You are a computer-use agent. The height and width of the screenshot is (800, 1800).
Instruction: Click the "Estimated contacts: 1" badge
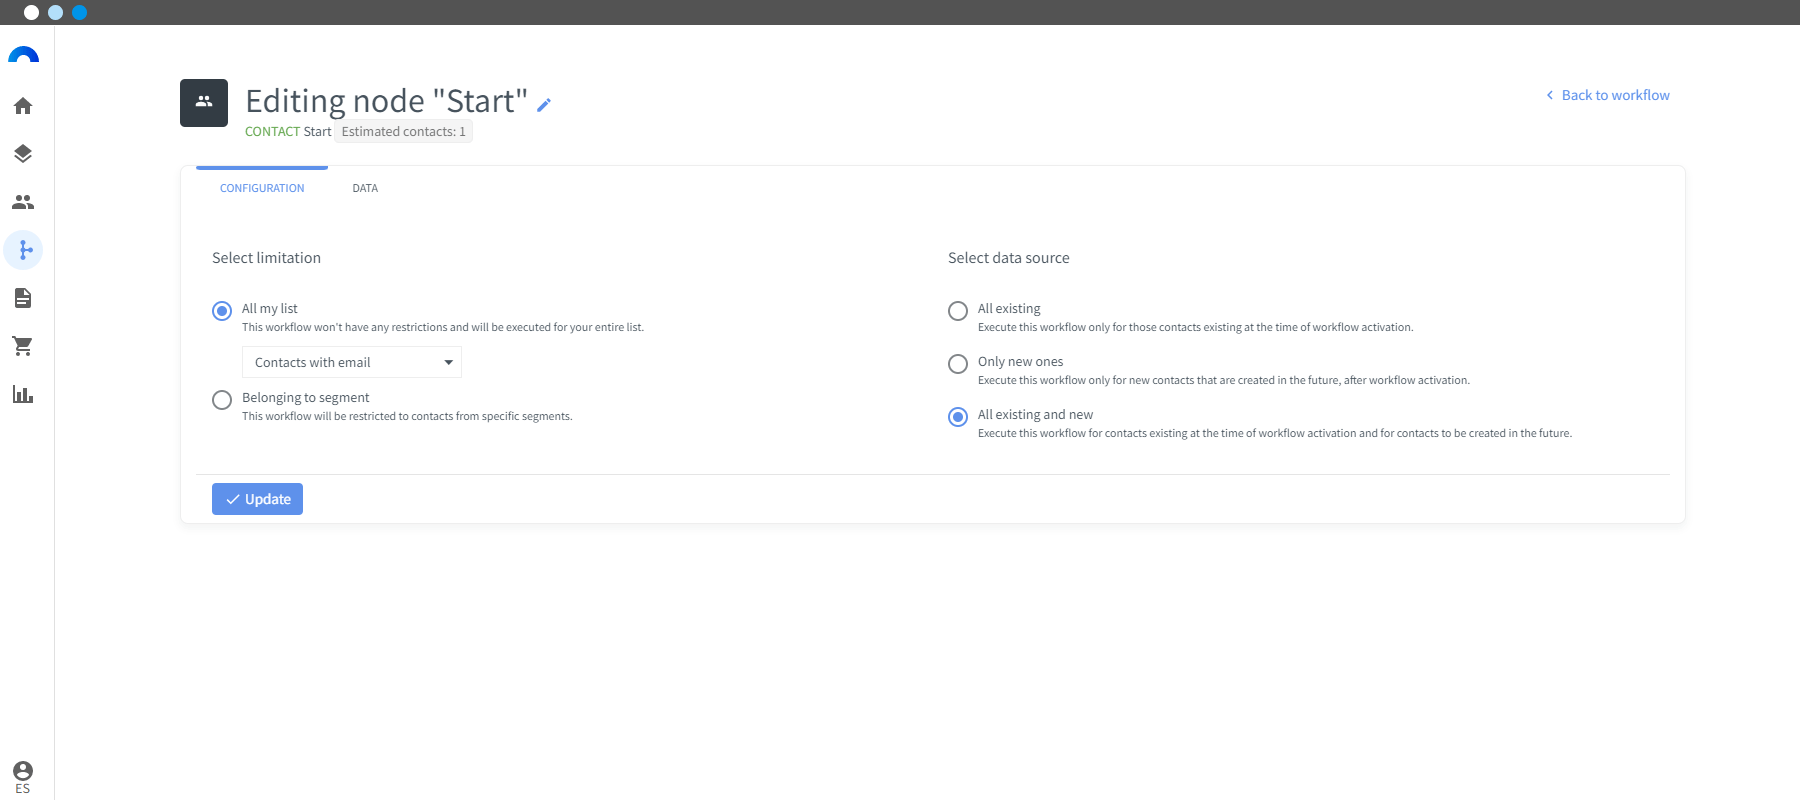[403, 131]
